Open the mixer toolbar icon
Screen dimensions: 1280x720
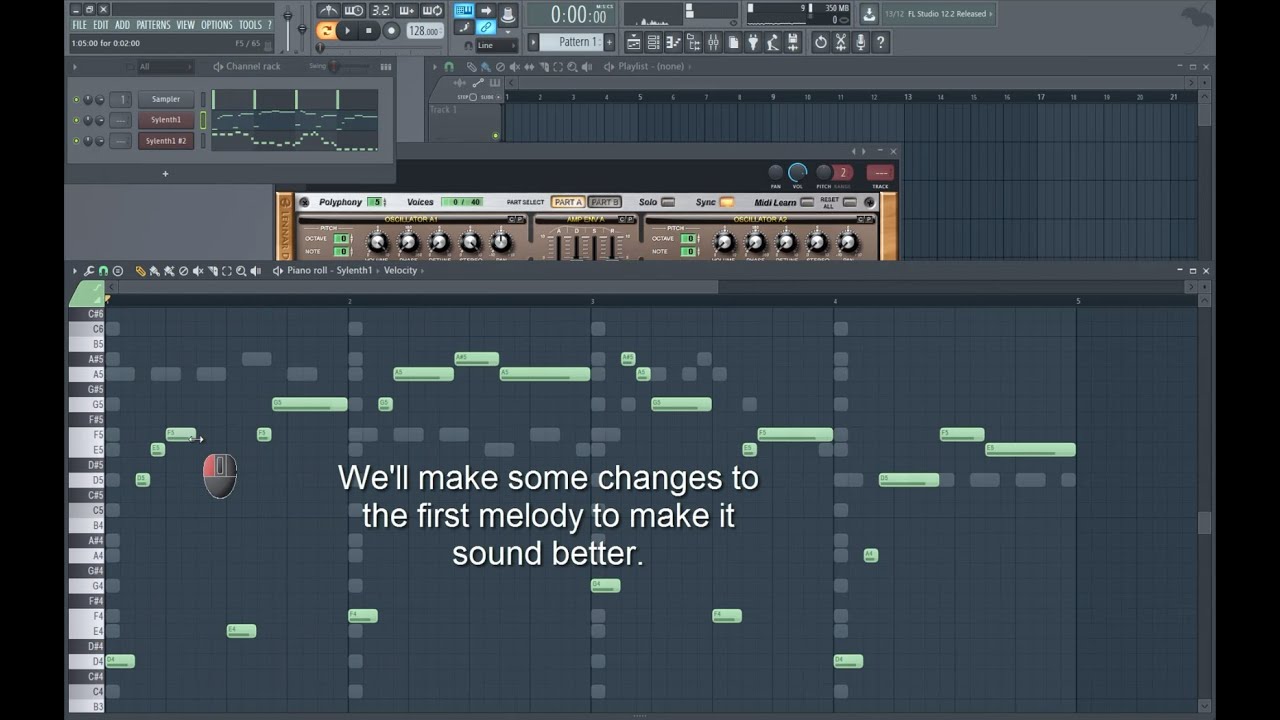coord(713,42)
